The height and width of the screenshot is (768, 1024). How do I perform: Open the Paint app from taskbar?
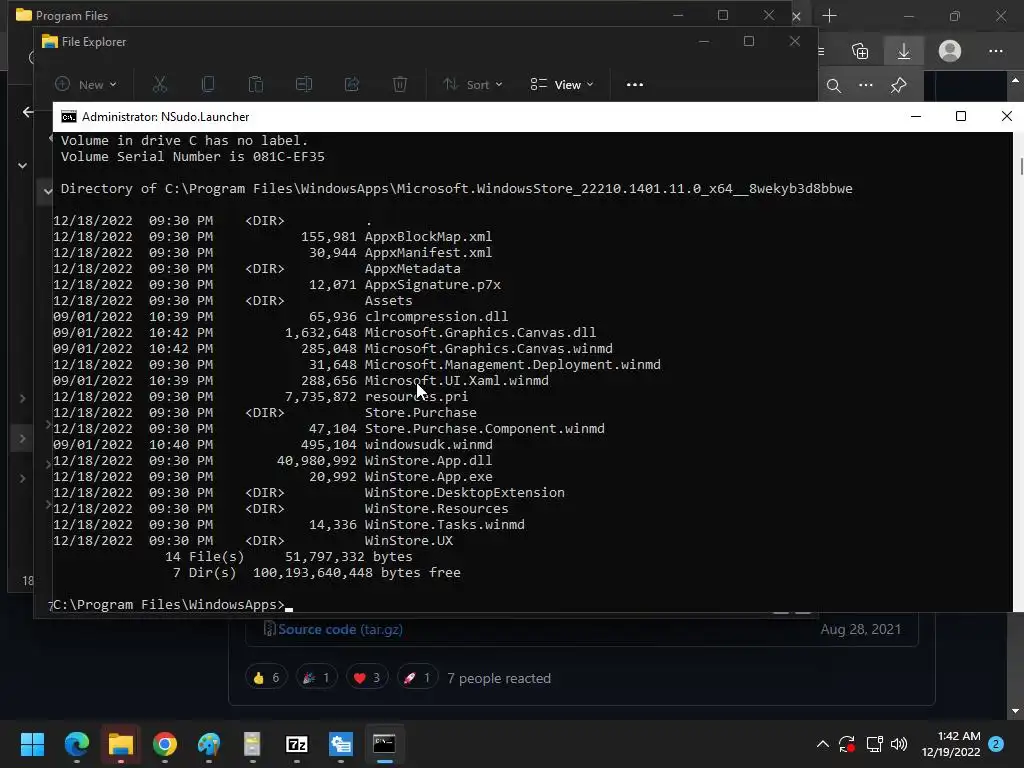click(209, 744)
